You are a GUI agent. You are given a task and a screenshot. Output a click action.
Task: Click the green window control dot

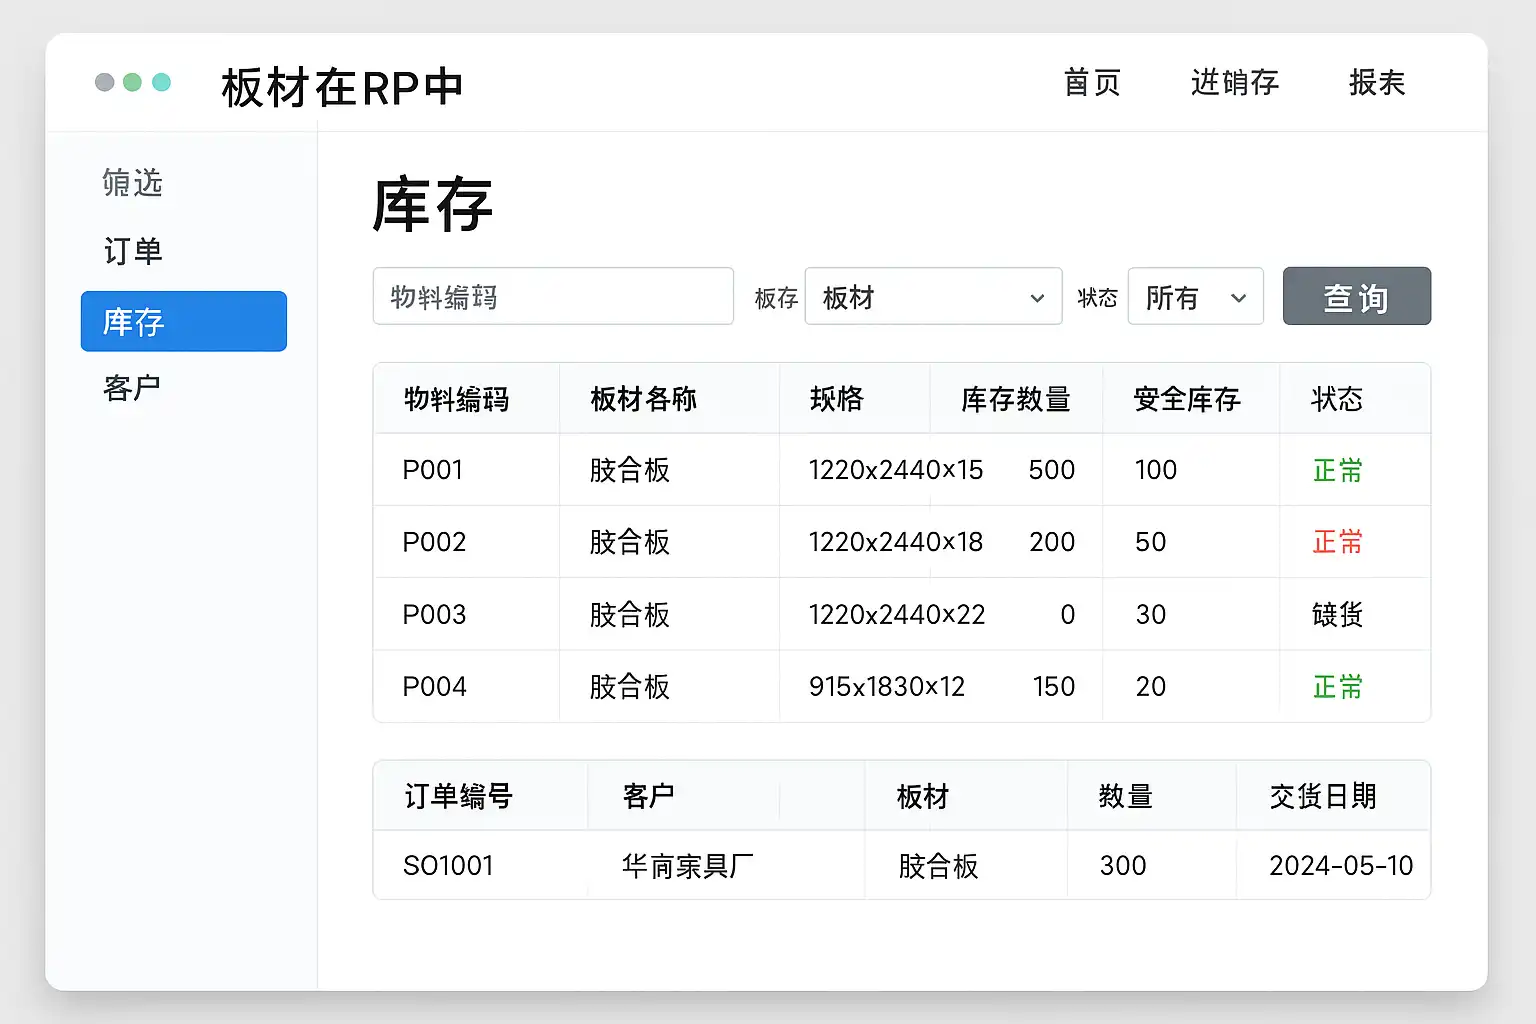(132, 82)
